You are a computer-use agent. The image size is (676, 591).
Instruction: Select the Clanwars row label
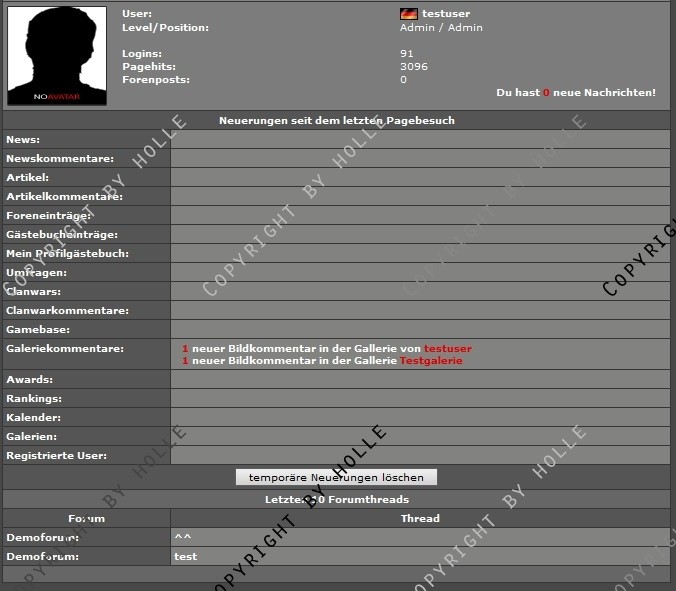click(x=33, y=291)
